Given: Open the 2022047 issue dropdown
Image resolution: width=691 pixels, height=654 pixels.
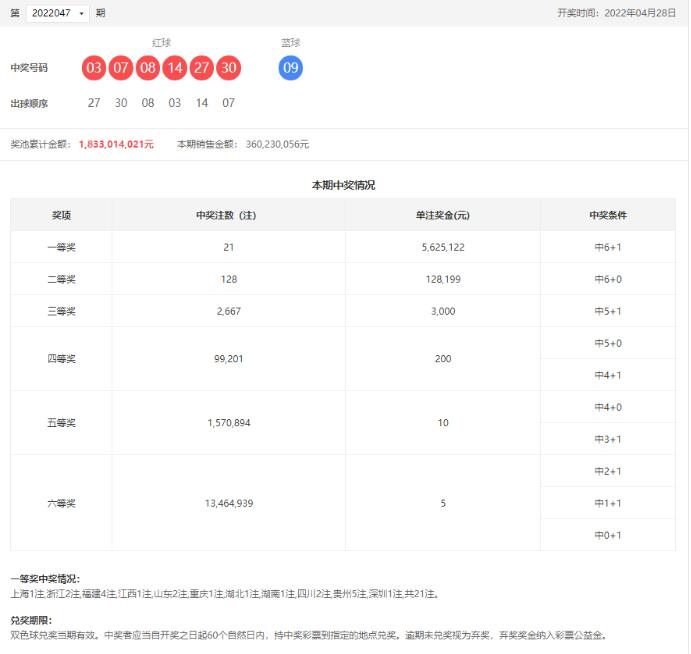Looking at the screenshot, I should coord(57,13).
